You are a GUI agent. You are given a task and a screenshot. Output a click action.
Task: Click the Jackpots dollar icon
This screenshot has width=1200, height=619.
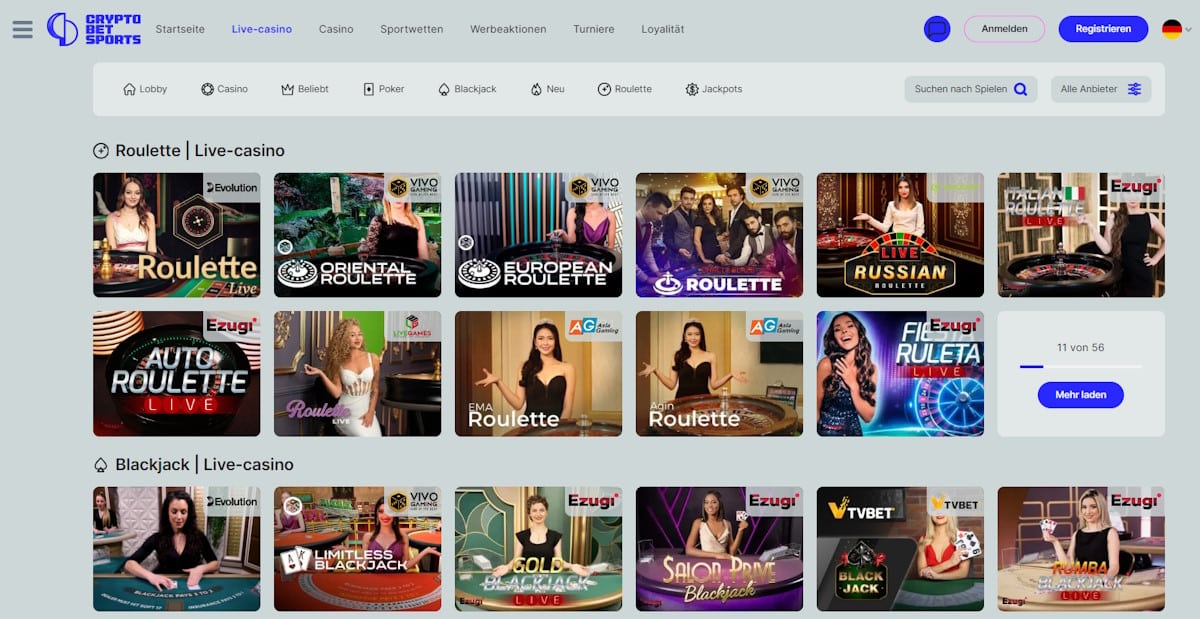tap(692, 89)
